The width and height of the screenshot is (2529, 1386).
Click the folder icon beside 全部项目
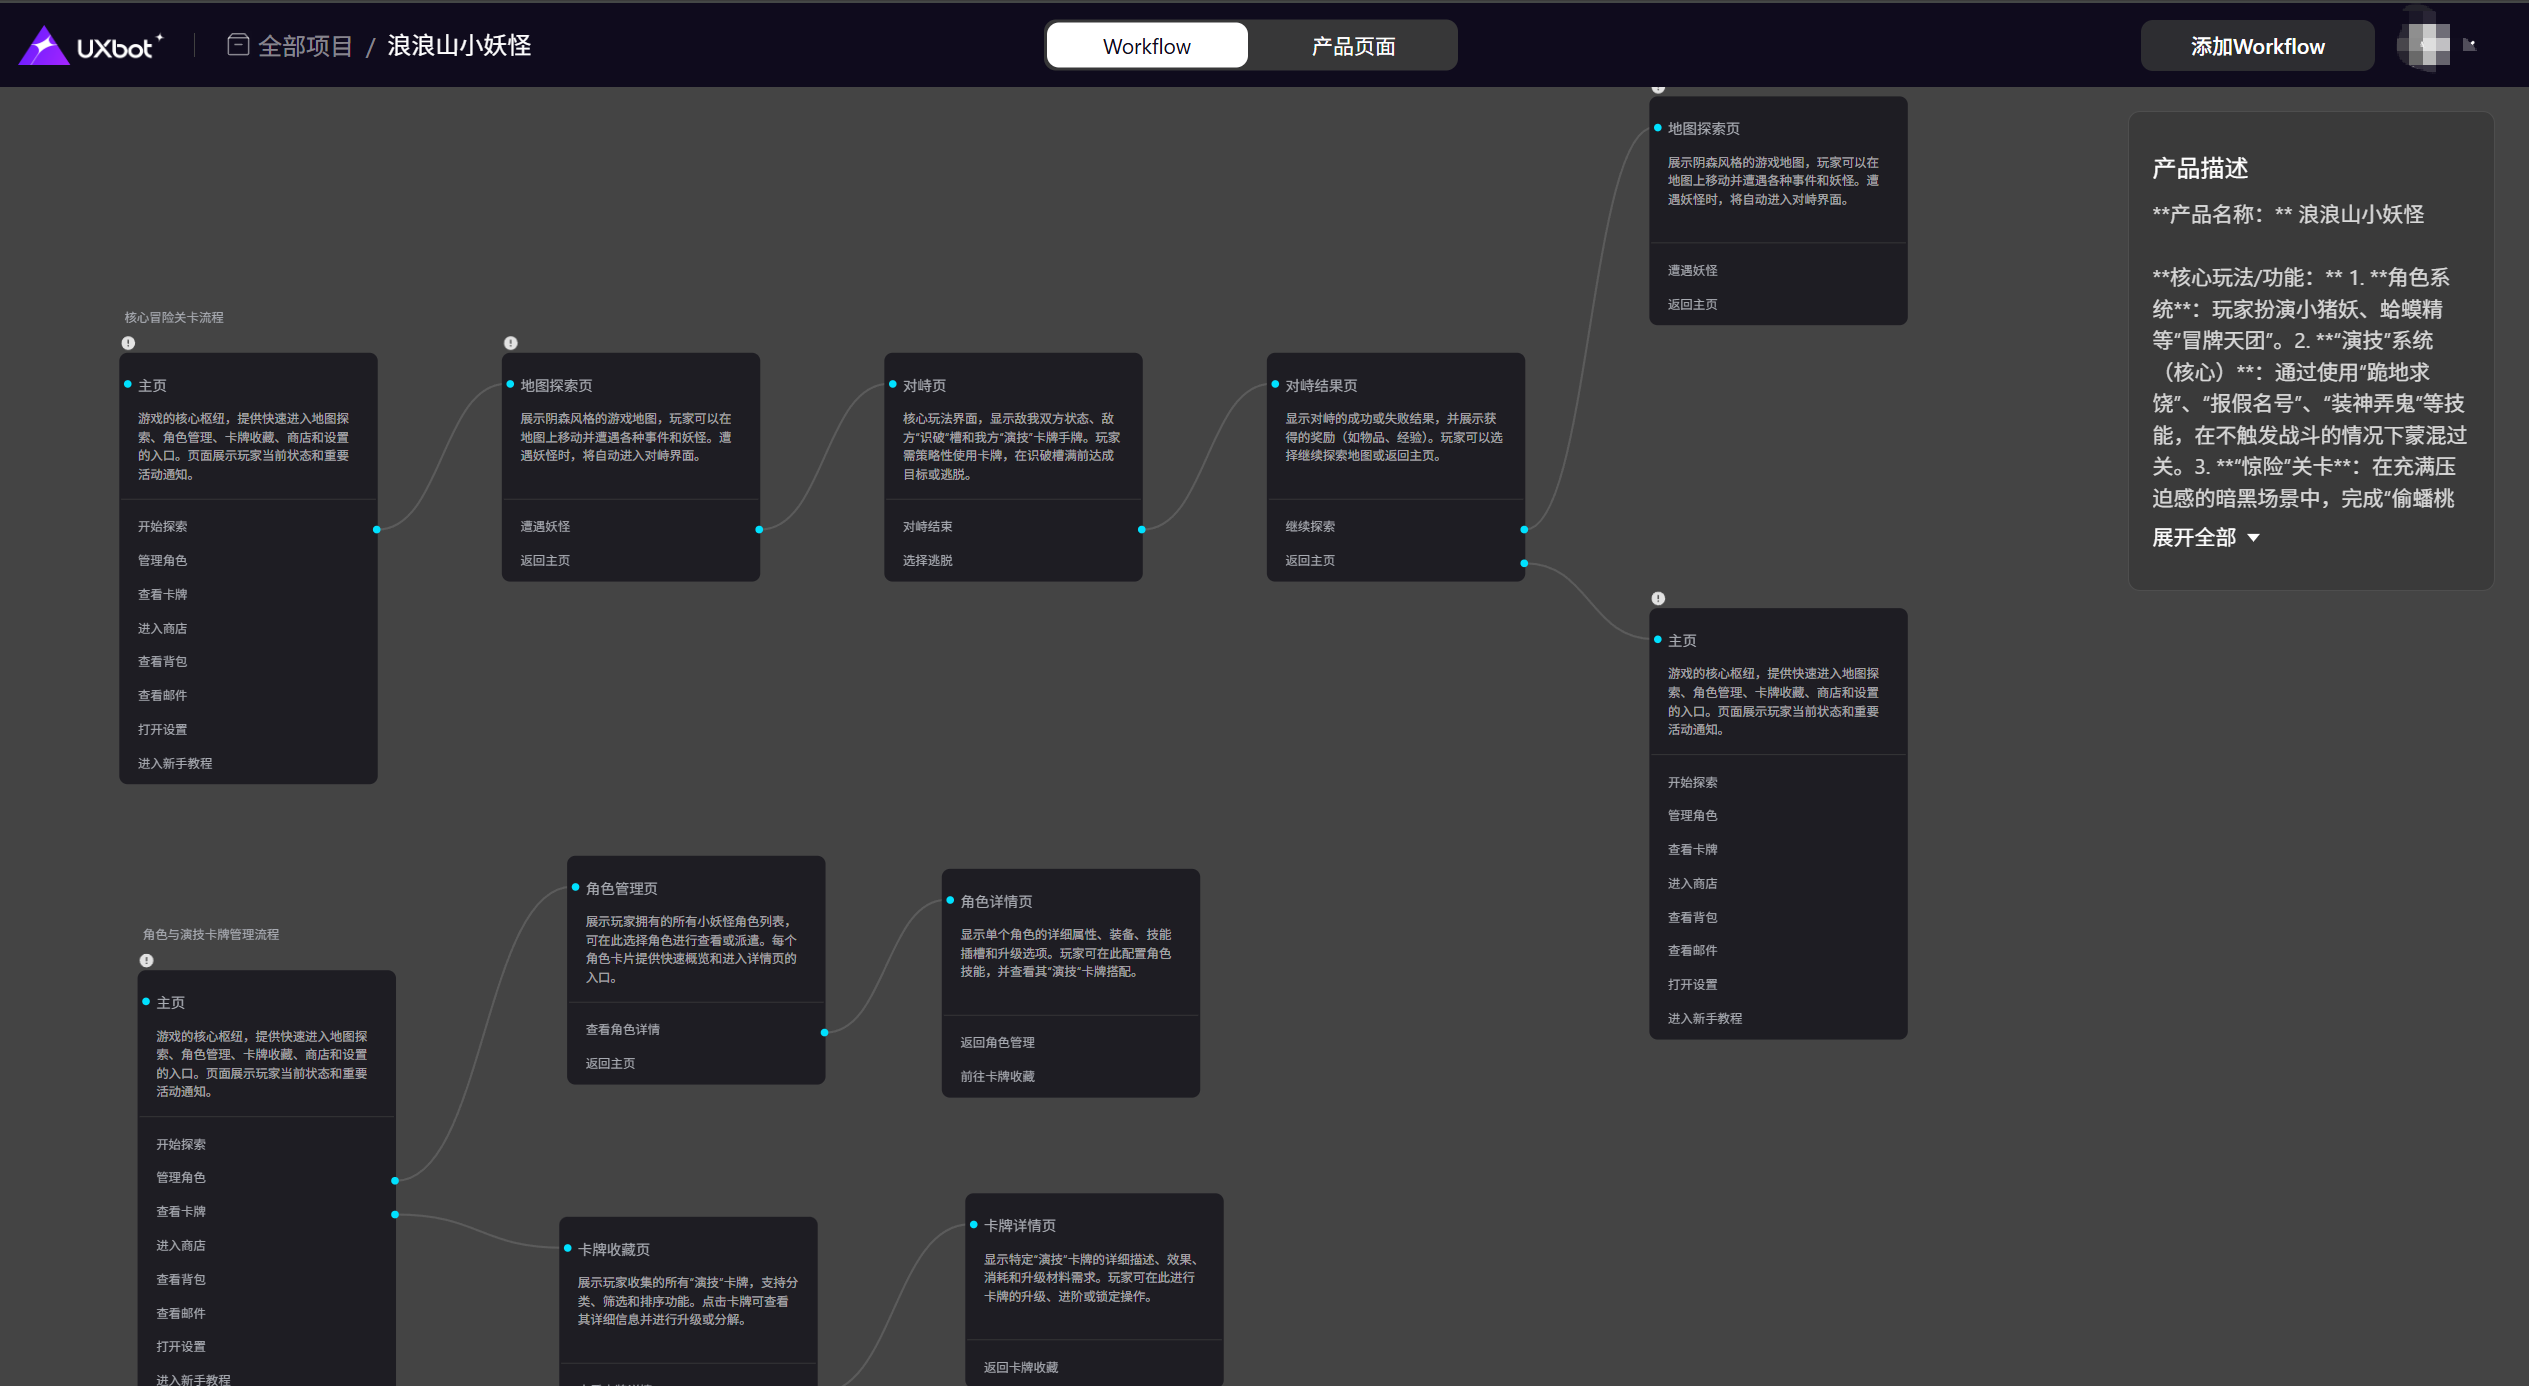(238, 45)
